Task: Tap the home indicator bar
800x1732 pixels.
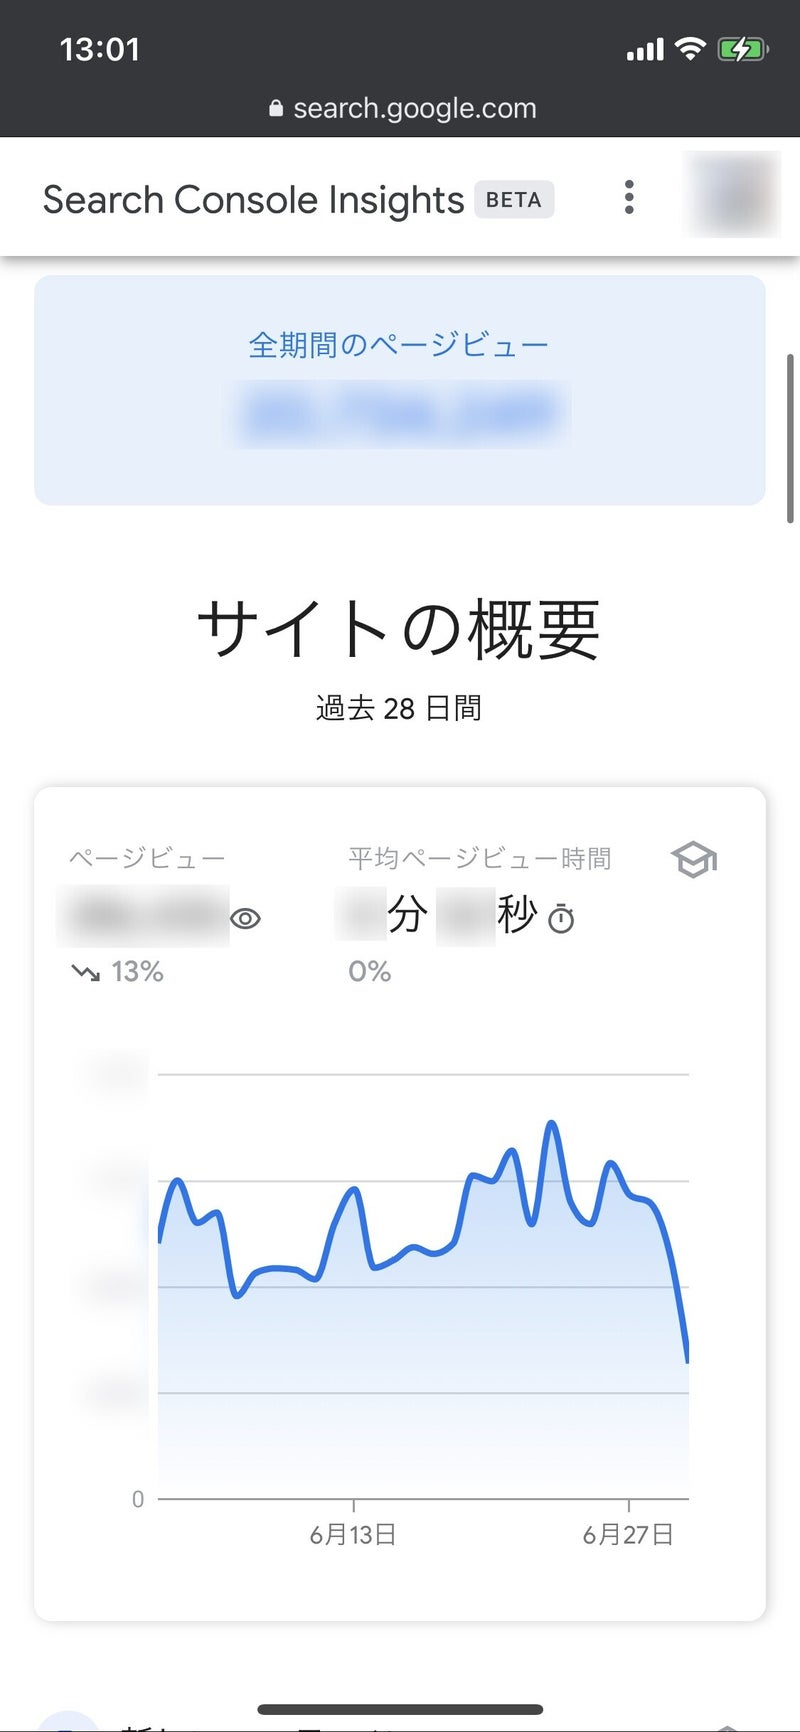Action: click(x=400, y=1709)
